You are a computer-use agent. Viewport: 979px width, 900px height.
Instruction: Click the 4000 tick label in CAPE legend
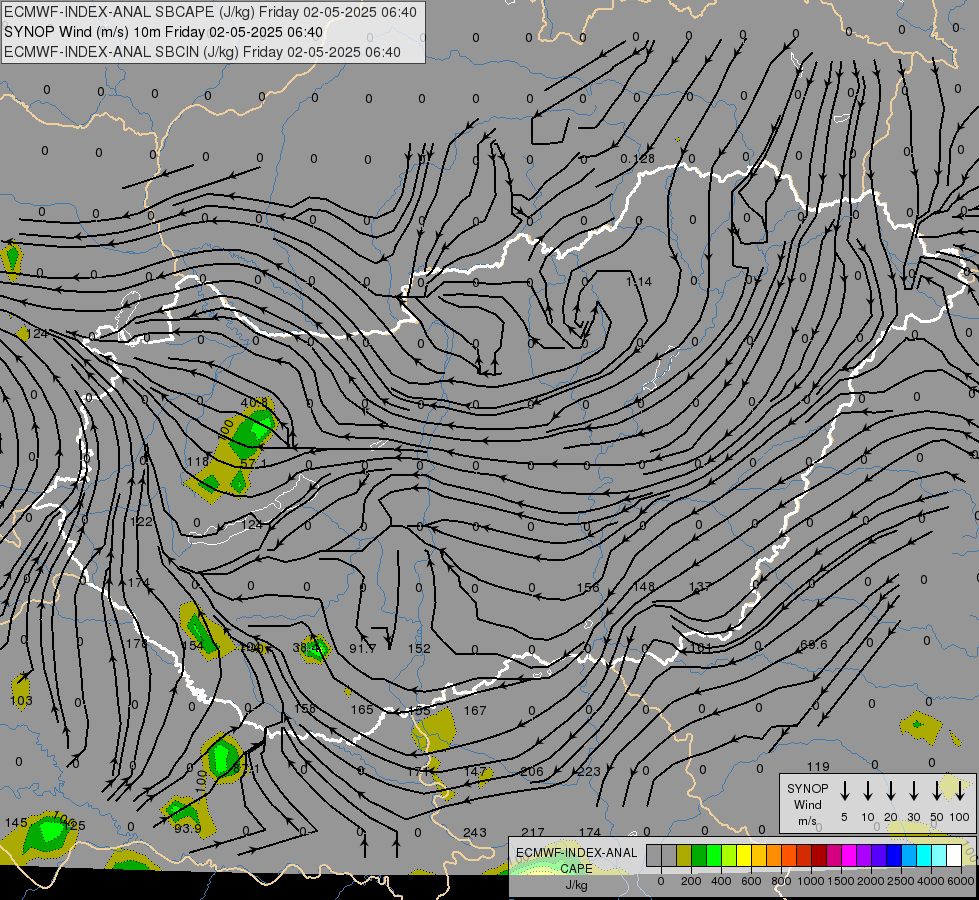(931, 881)
